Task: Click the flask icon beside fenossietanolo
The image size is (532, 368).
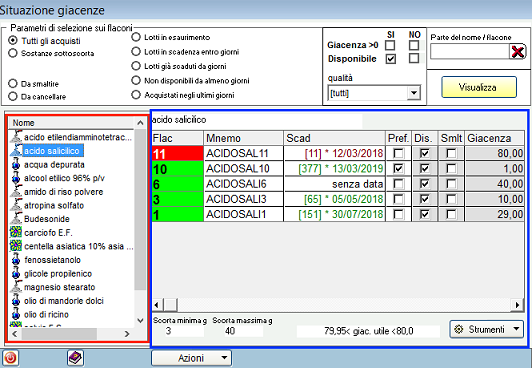Action: [x=16, y=260]
